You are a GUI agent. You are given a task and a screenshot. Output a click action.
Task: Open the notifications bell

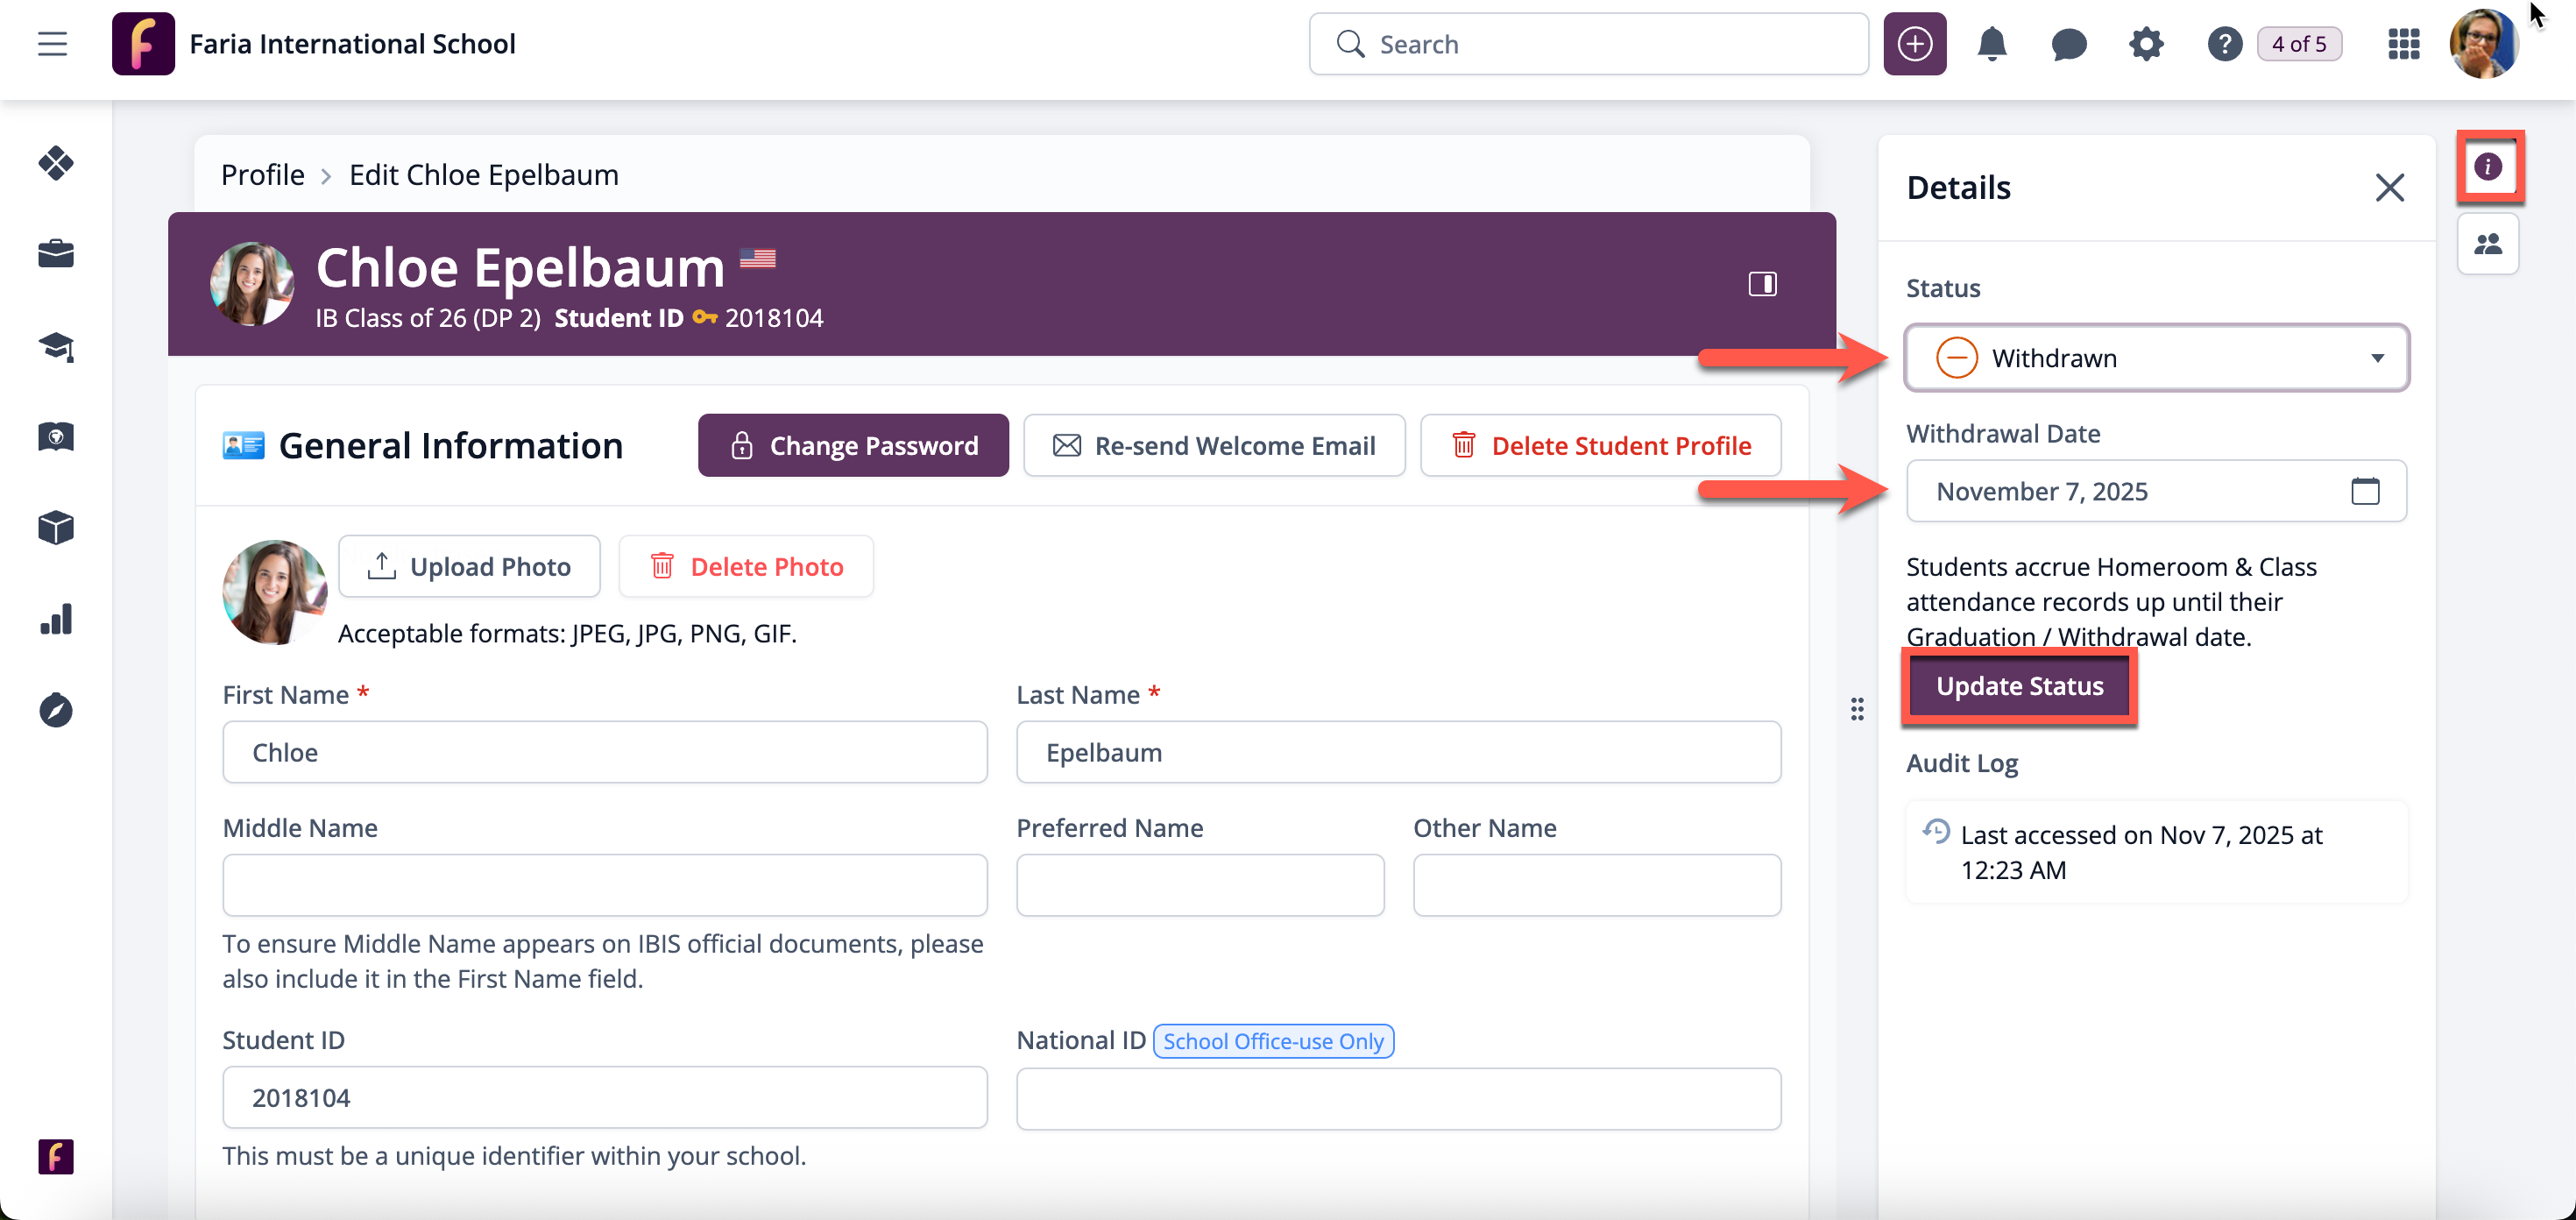pyautogui.click(x=1991, y=44)
